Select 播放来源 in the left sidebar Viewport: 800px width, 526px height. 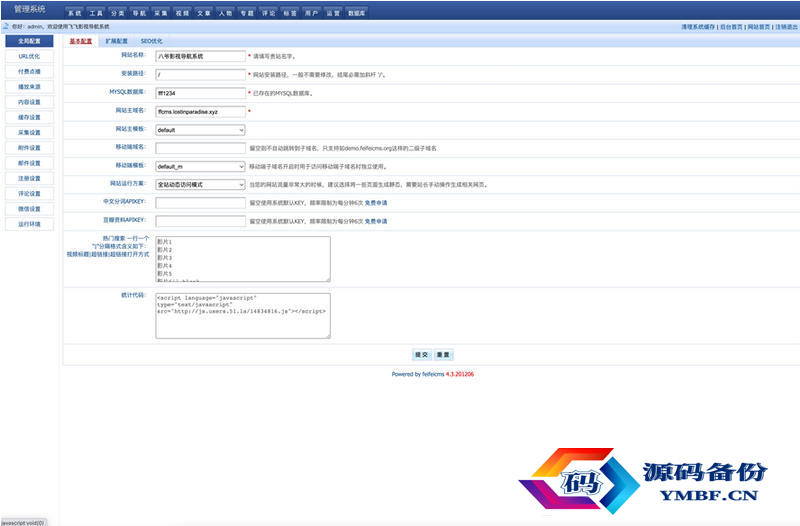[29, 87]
